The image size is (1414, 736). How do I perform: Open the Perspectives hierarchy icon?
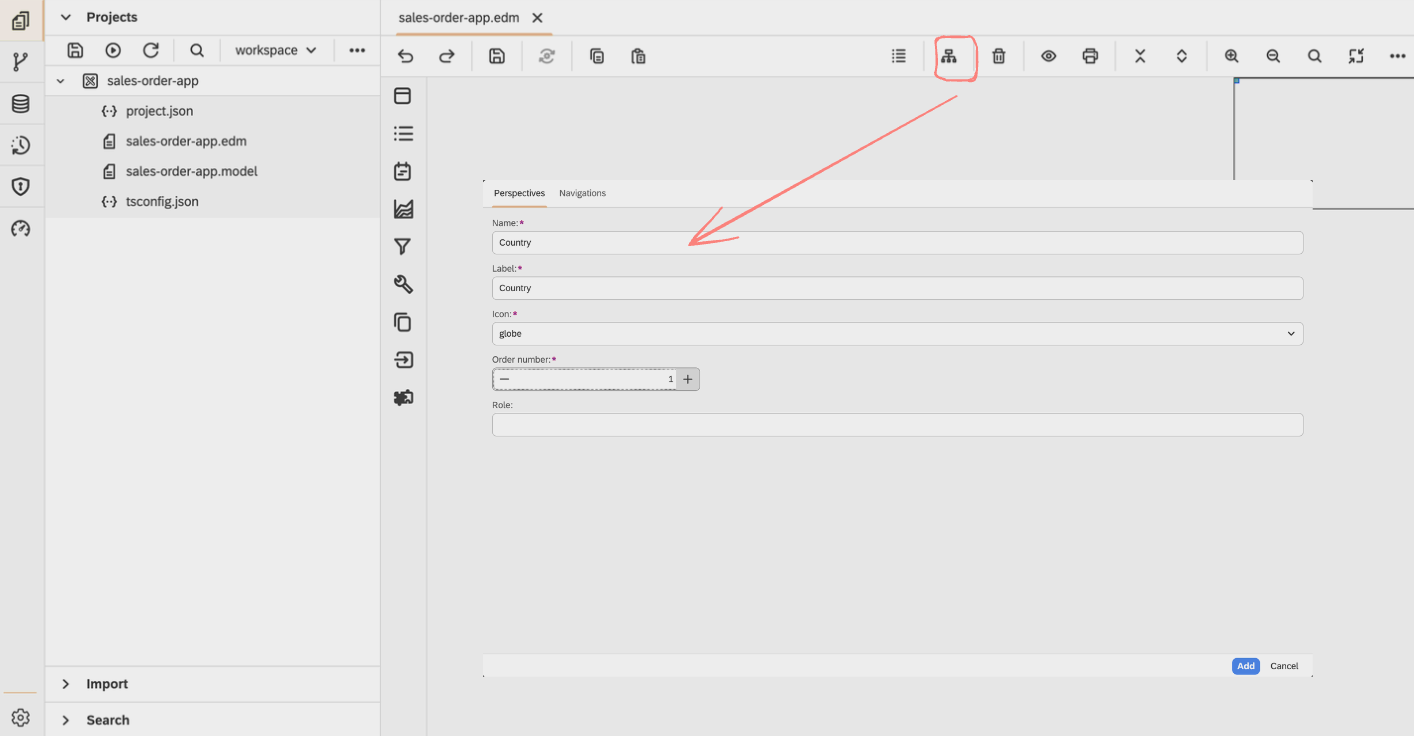(949, 56)
